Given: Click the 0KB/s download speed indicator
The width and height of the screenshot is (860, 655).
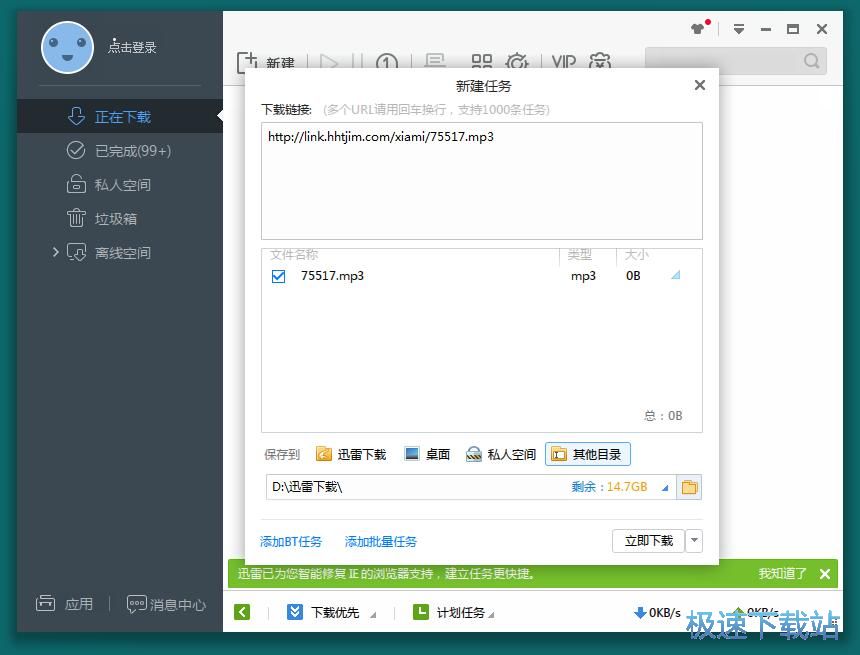Looking at the screenshot, I should coord(657,612).
